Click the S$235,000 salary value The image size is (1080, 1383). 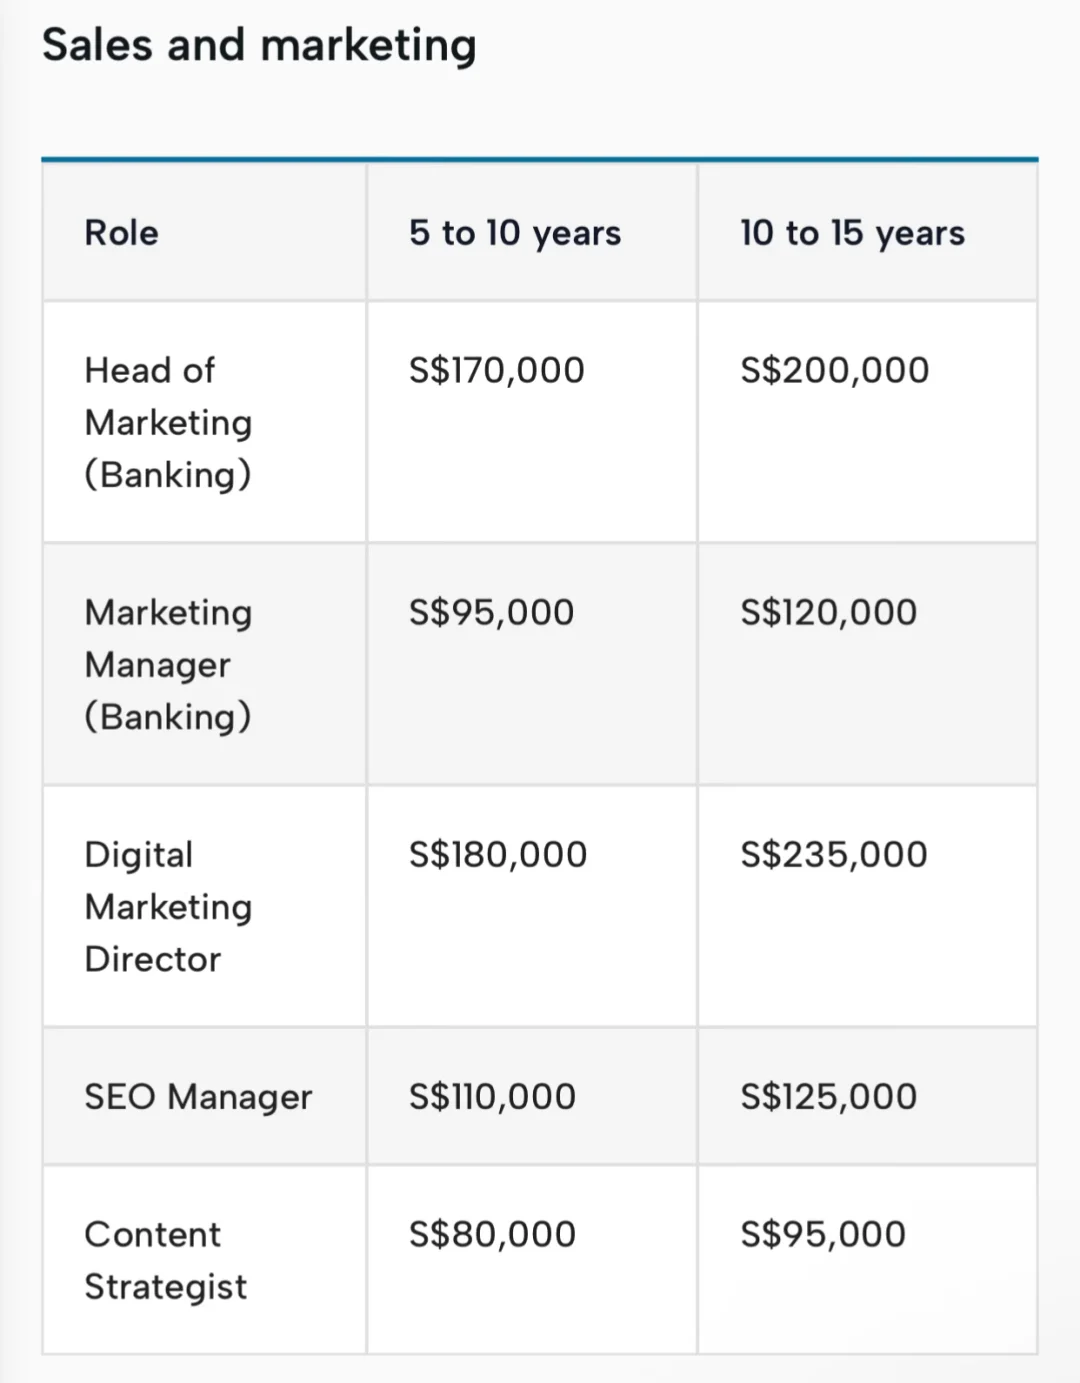pyautogui.click(x=834, y=854)
